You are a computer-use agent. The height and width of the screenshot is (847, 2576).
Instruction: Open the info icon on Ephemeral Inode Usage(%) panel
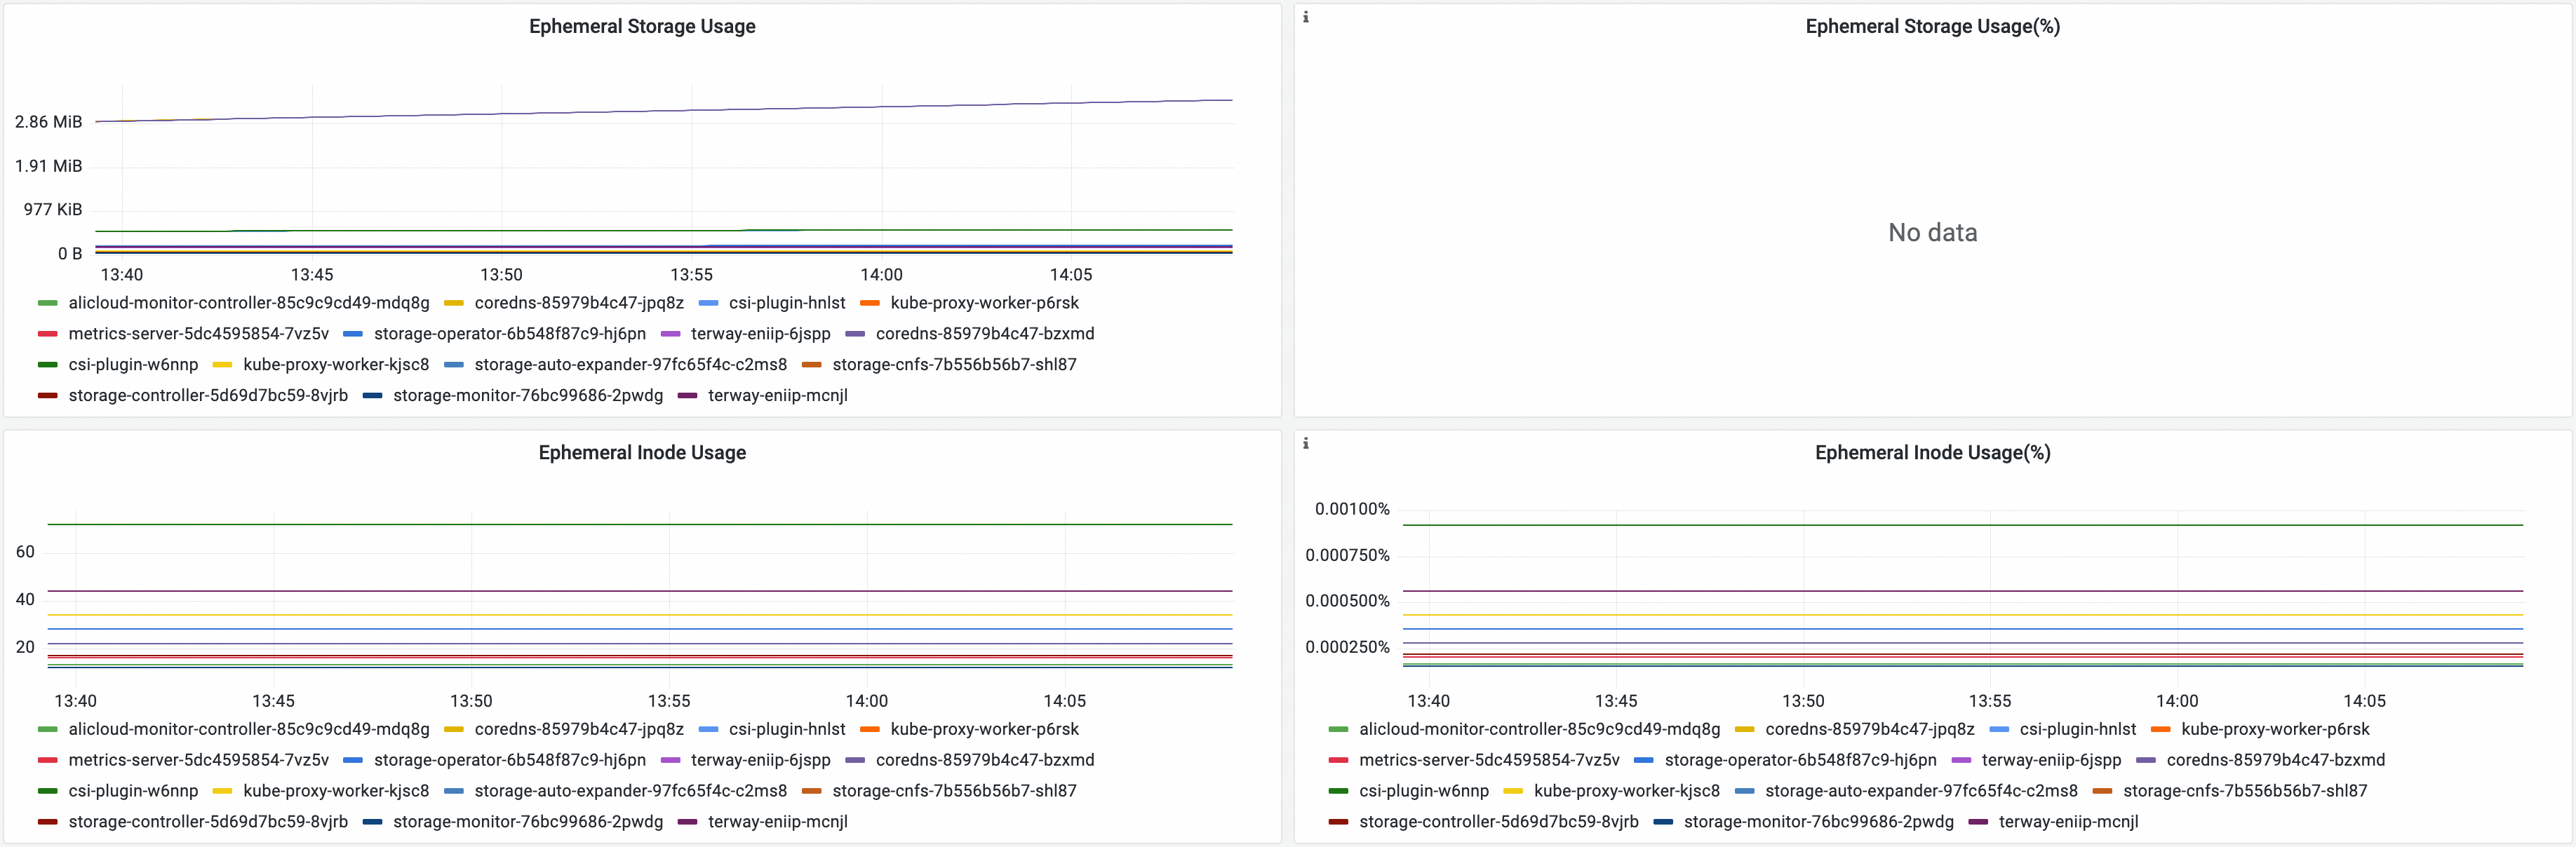pyautogui.click(x=1305, y=443)
